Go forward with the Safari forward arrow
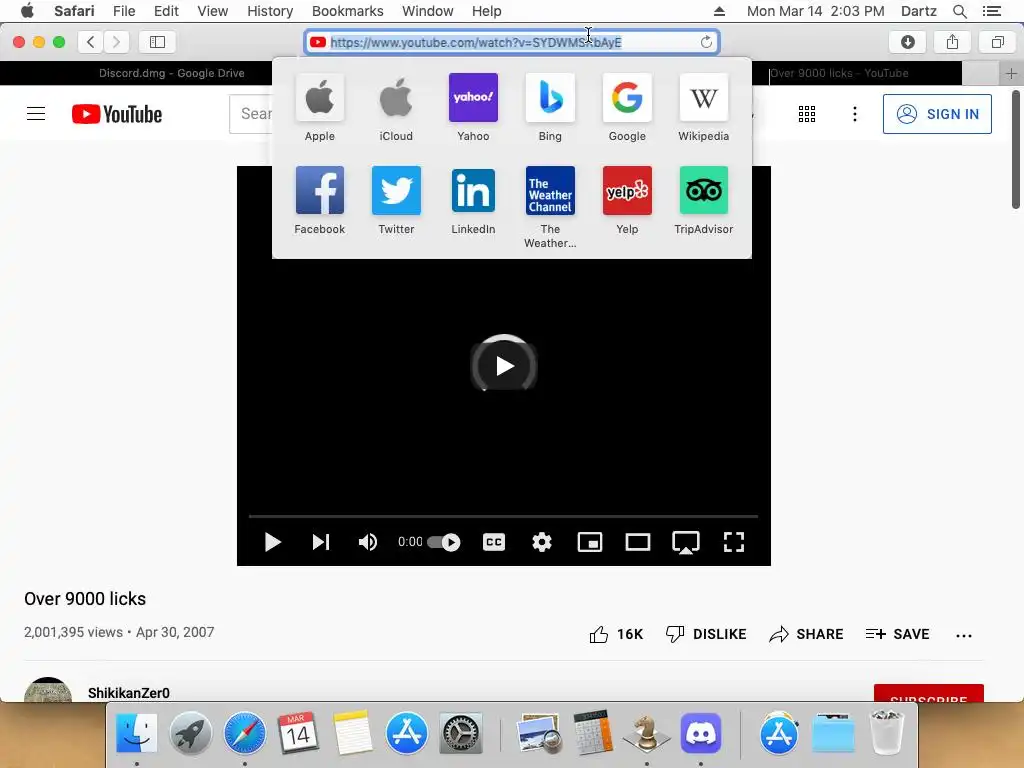The height and width of the screenshot is (768, 1024). (116, 42)
